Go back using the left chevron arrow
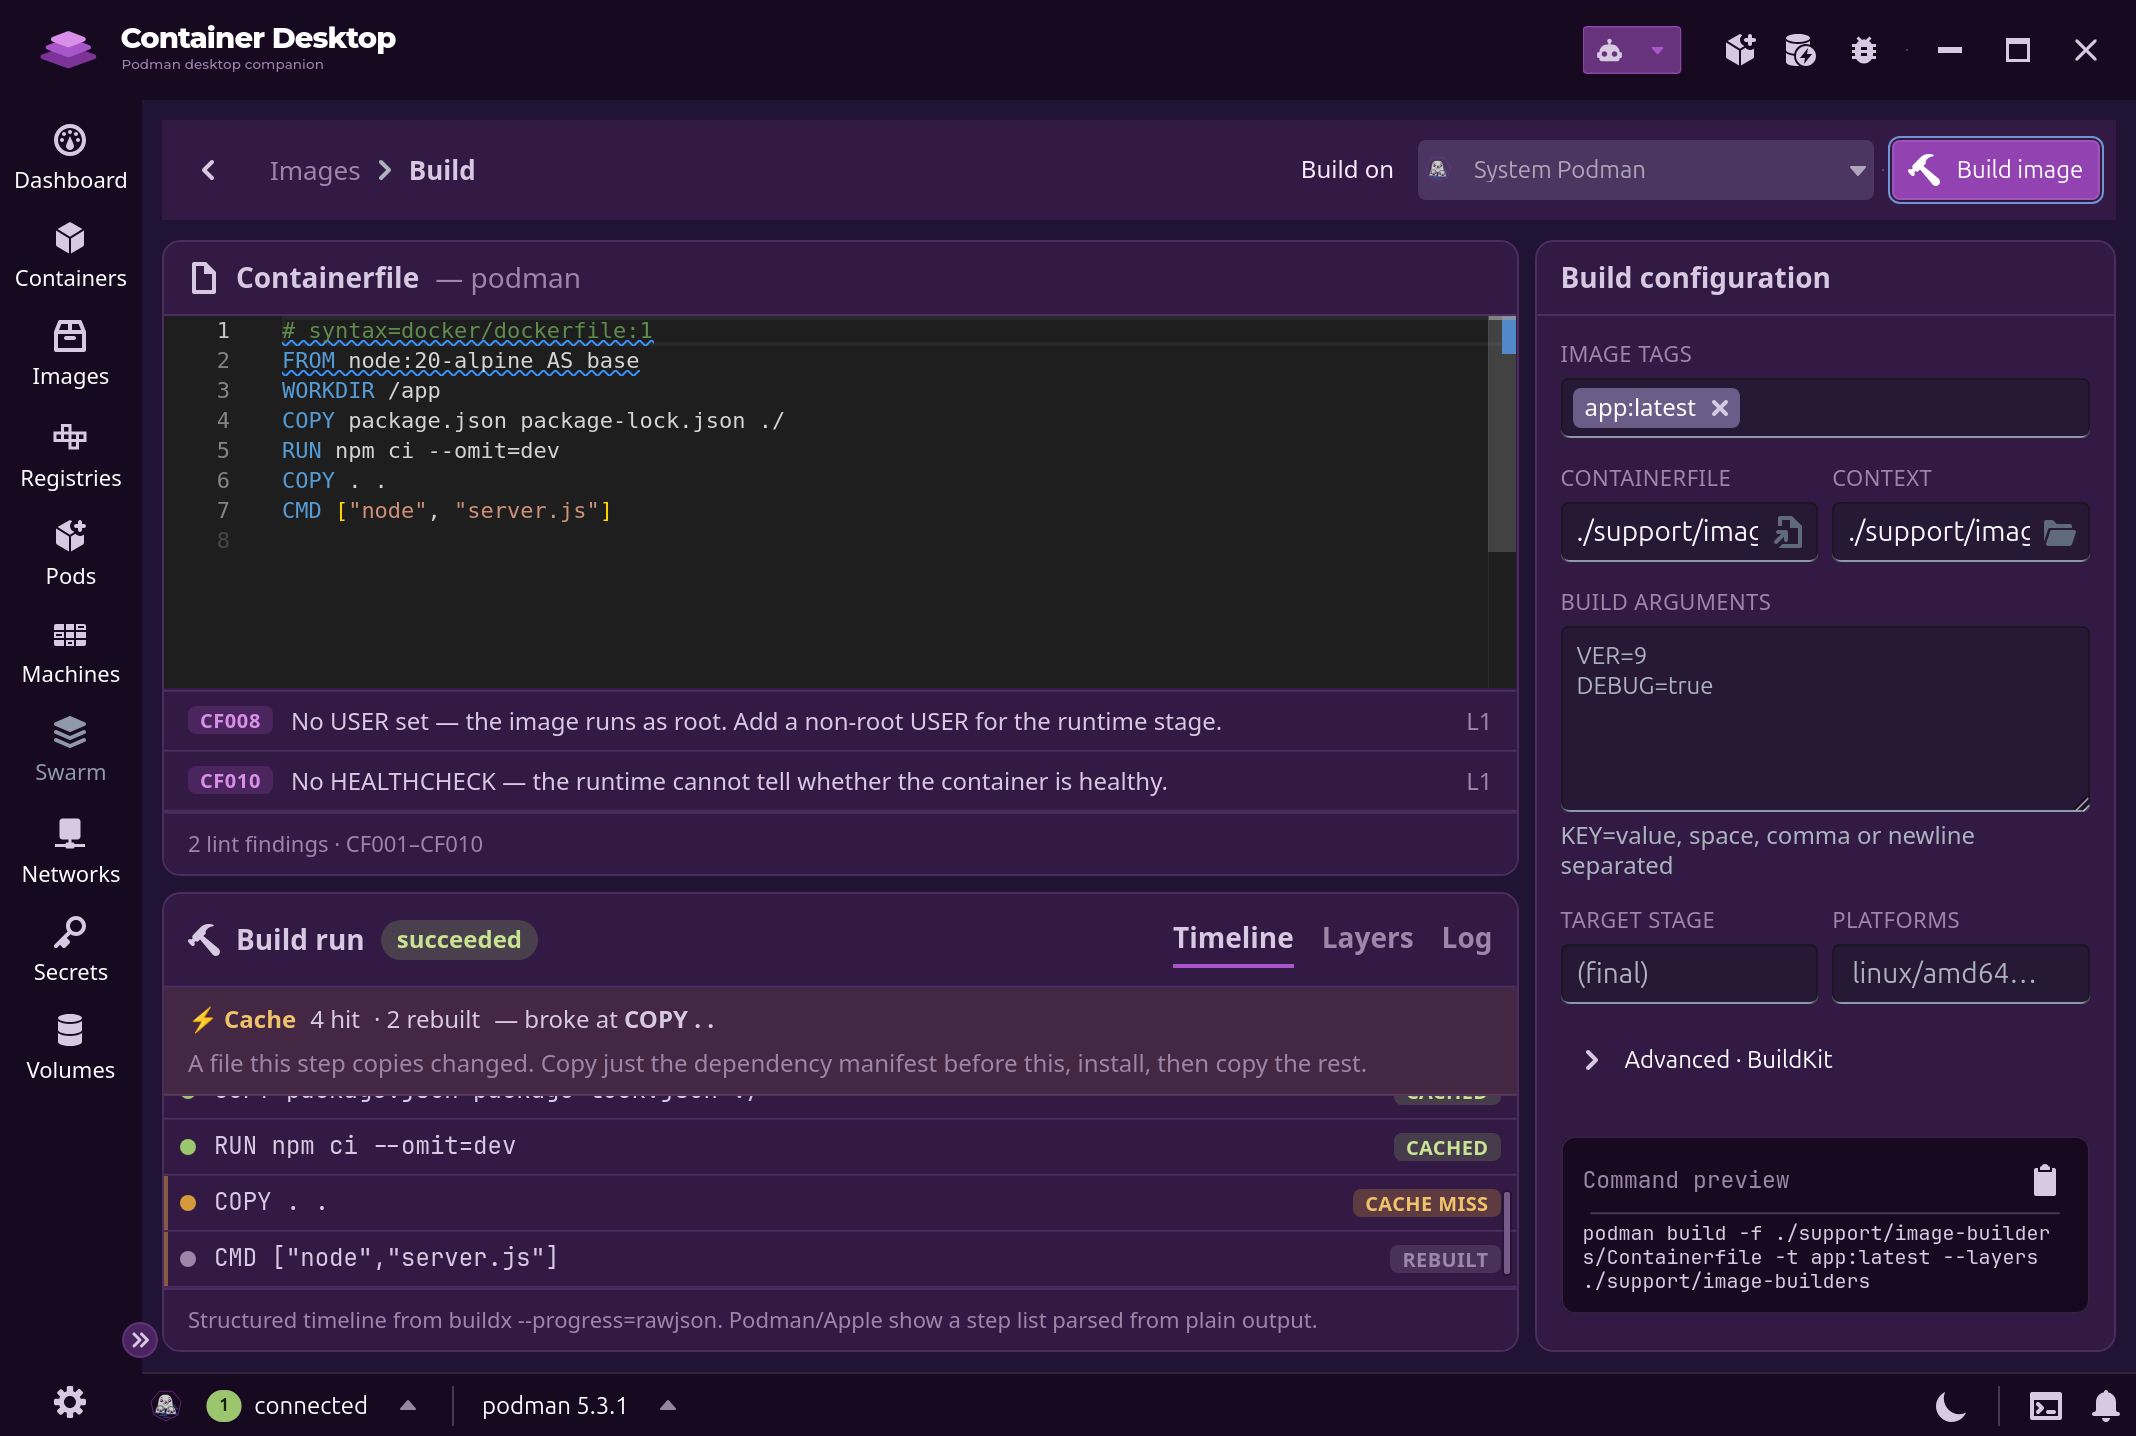The width and height of the screenshot is (2136, 1436). pos(208,170)
